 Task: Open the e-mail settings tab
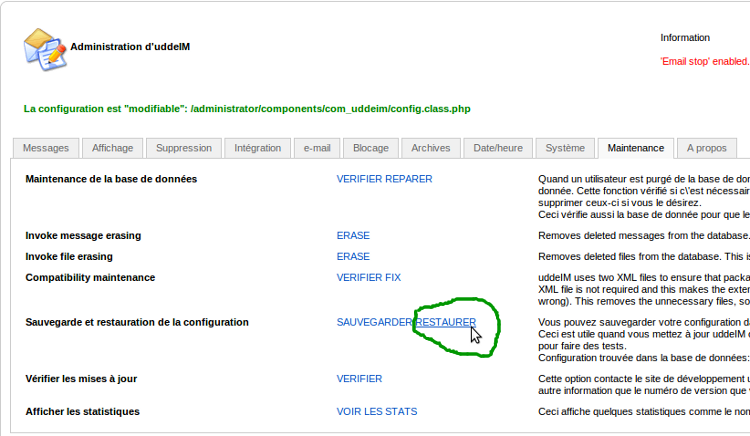(x=317, y=148)
